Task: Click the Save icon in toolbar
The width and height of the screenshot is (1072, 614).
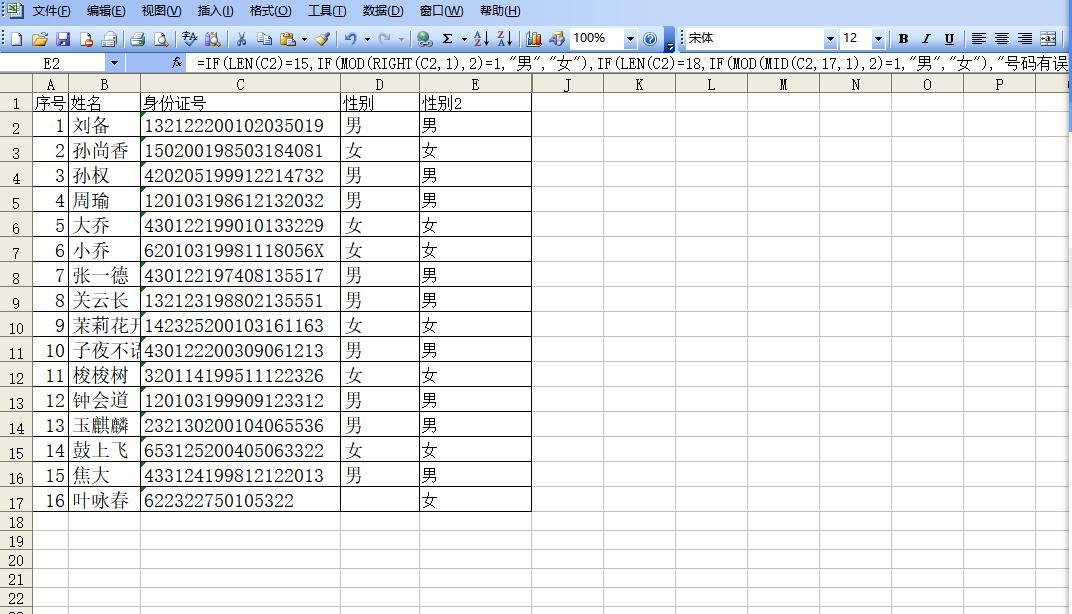Action: tap(63, 39)
